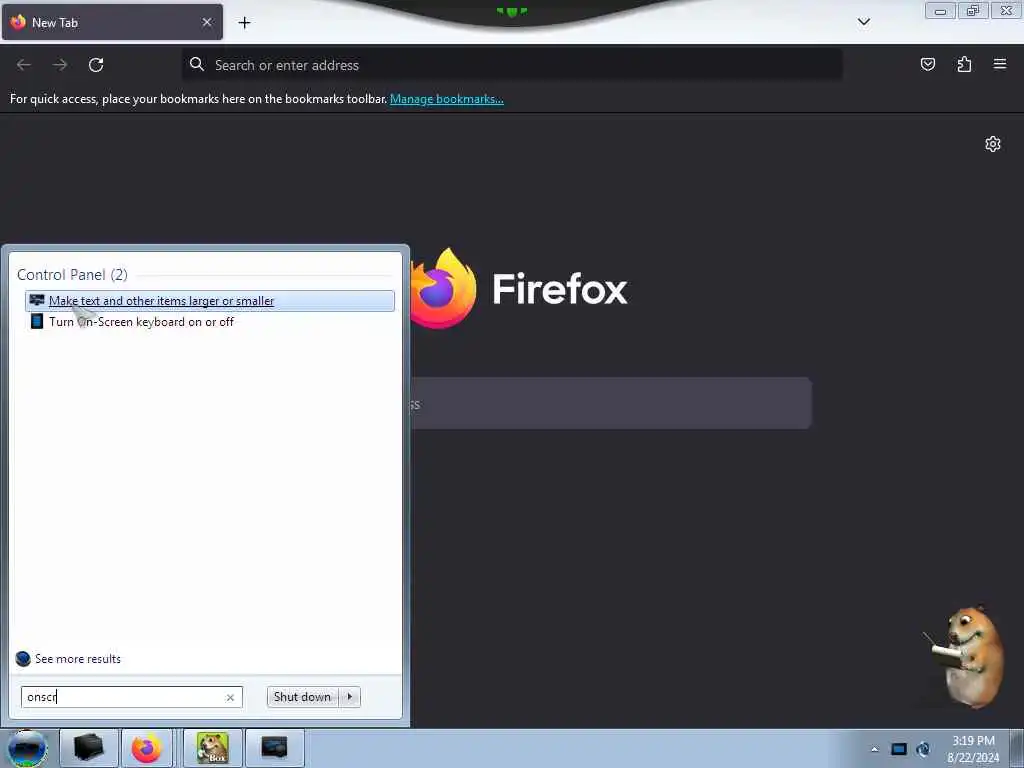1024x768 pixels.
Task: Click the tray network globe icon
Action: 923,749
